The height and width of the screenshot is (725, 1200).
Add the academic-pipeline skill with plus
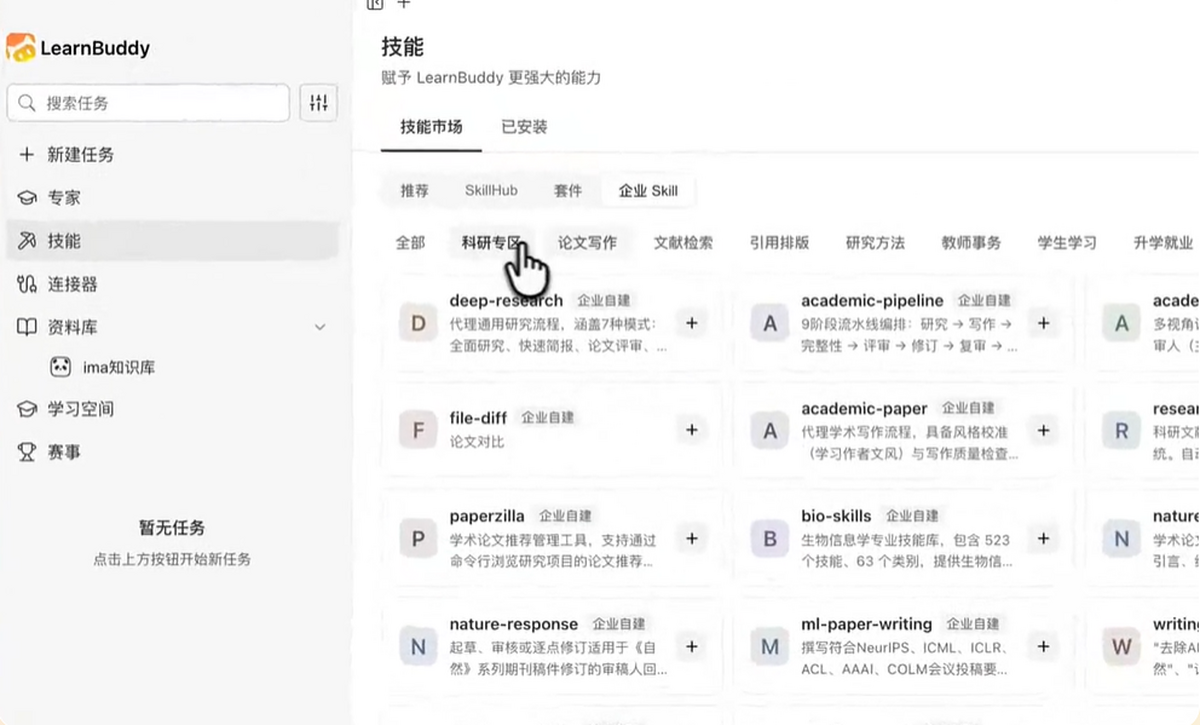(1043, 323)
